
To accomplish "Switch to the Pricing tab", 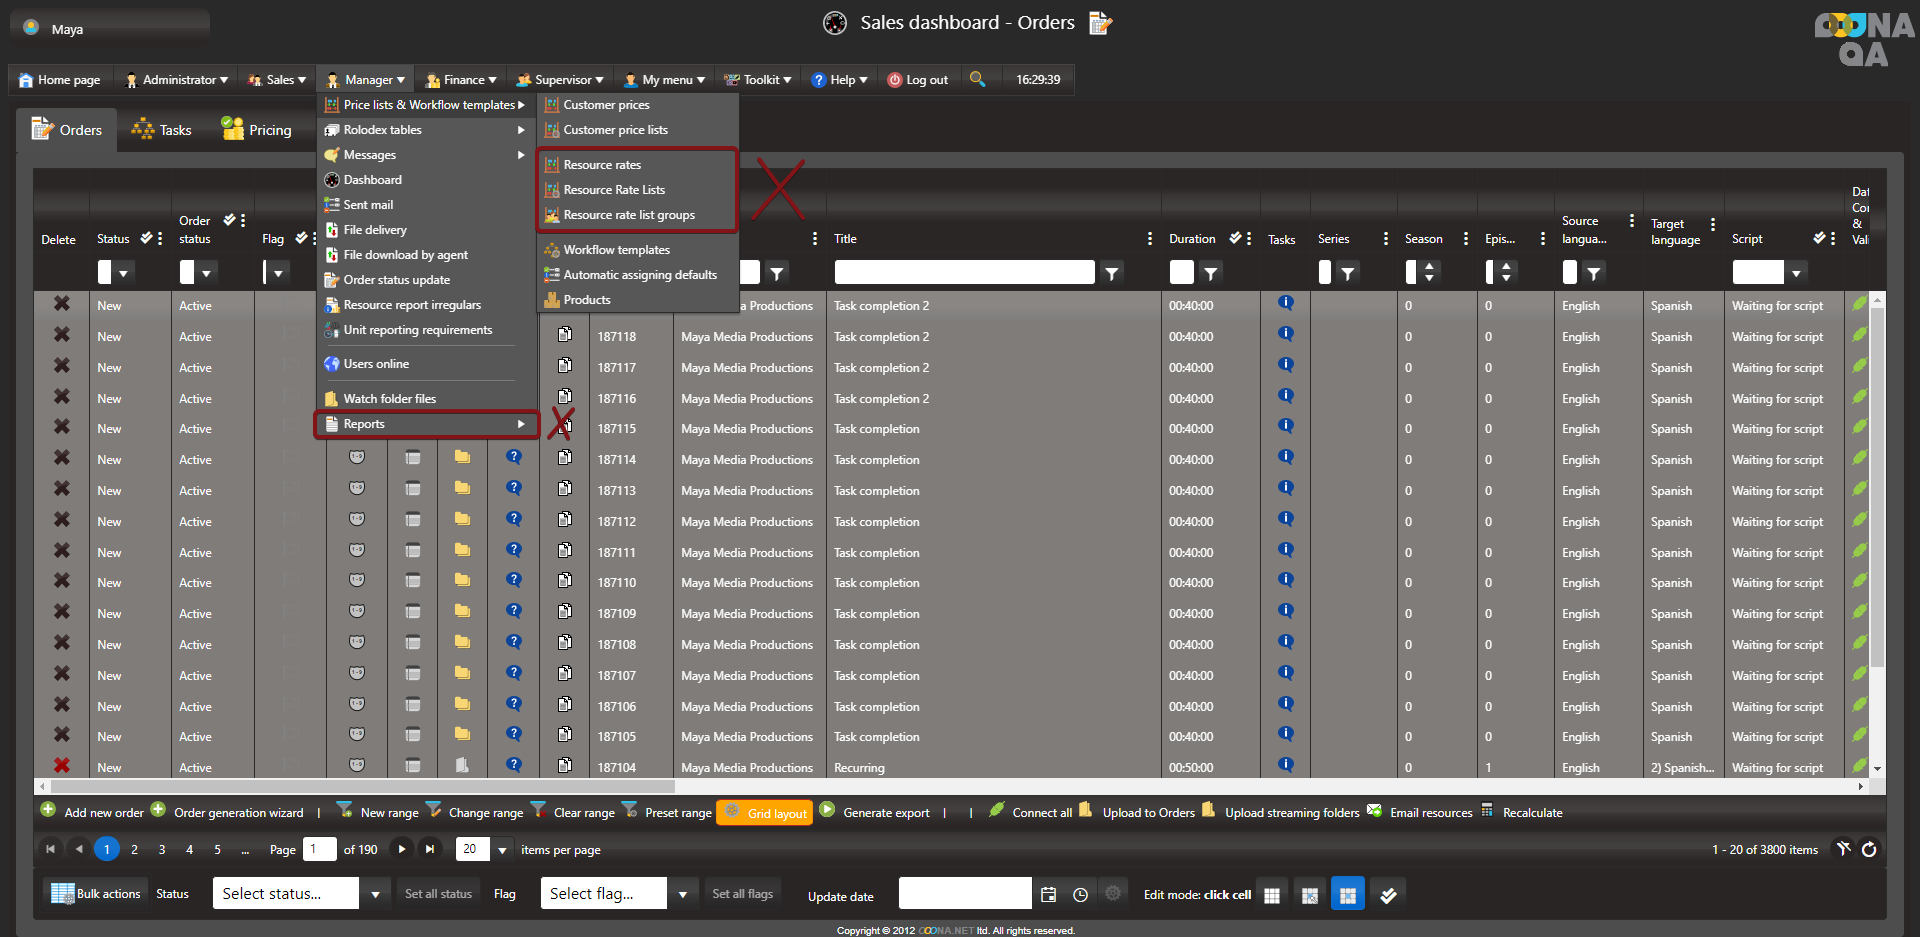I will coord(257,130).
